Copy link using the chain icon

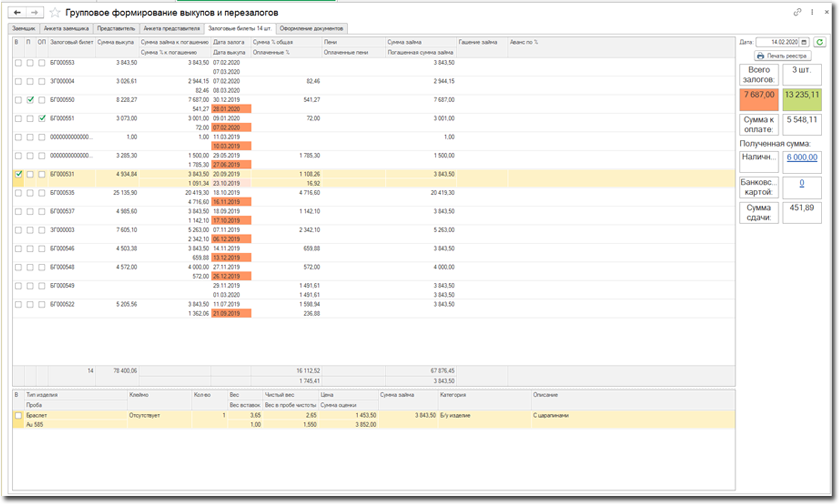[x=797, y=13]
